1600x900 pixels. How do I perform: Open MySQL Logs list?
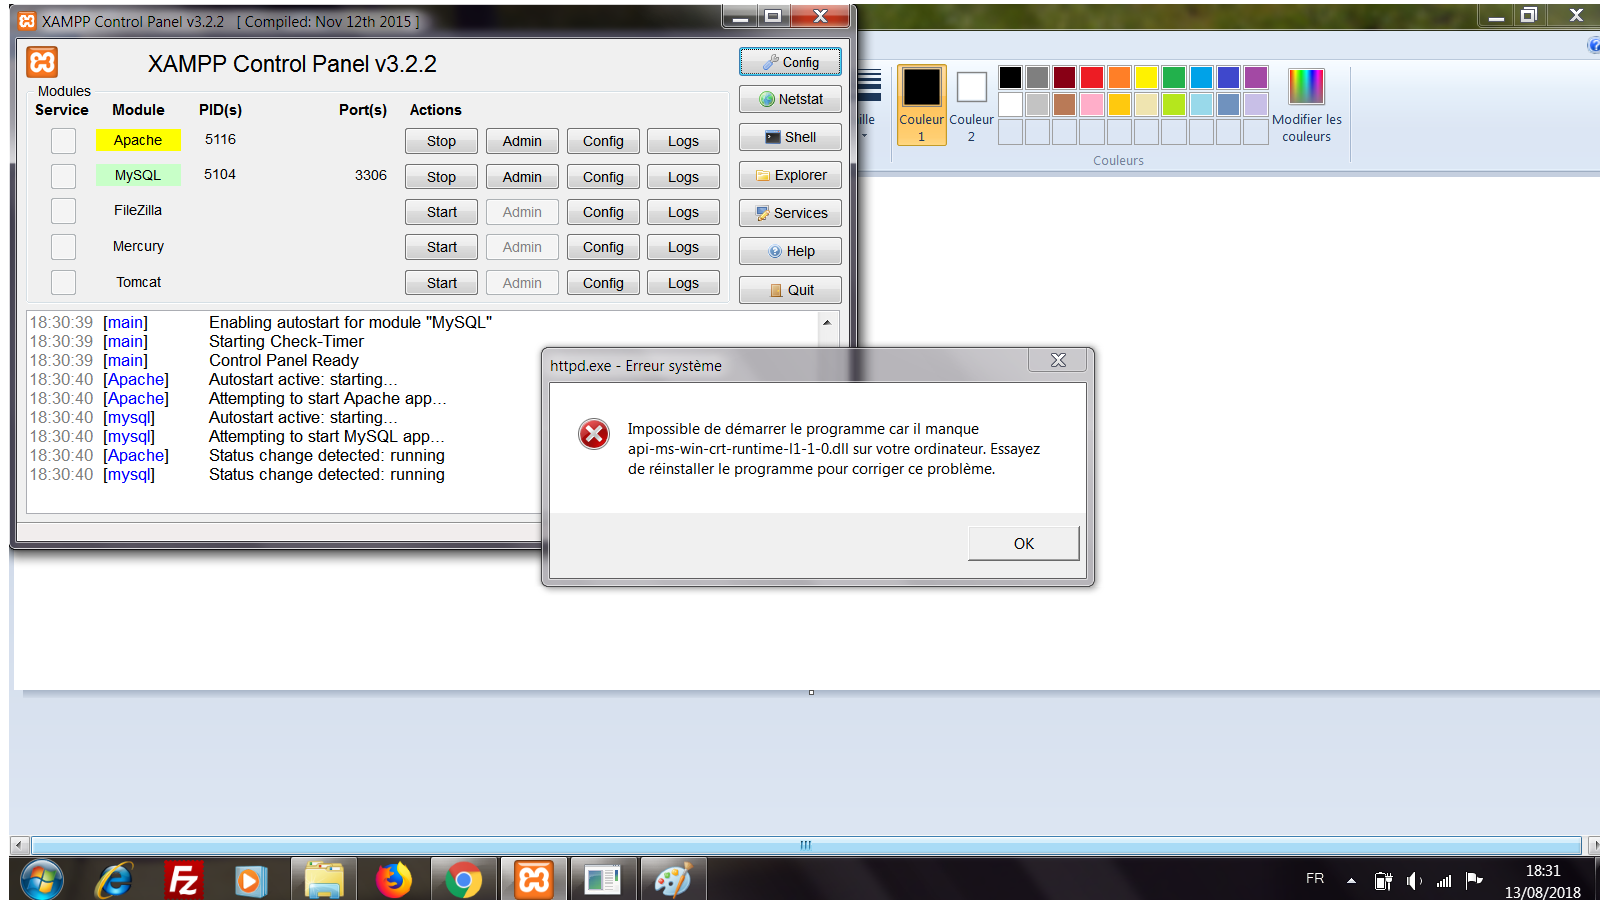(x=683, y=177)
